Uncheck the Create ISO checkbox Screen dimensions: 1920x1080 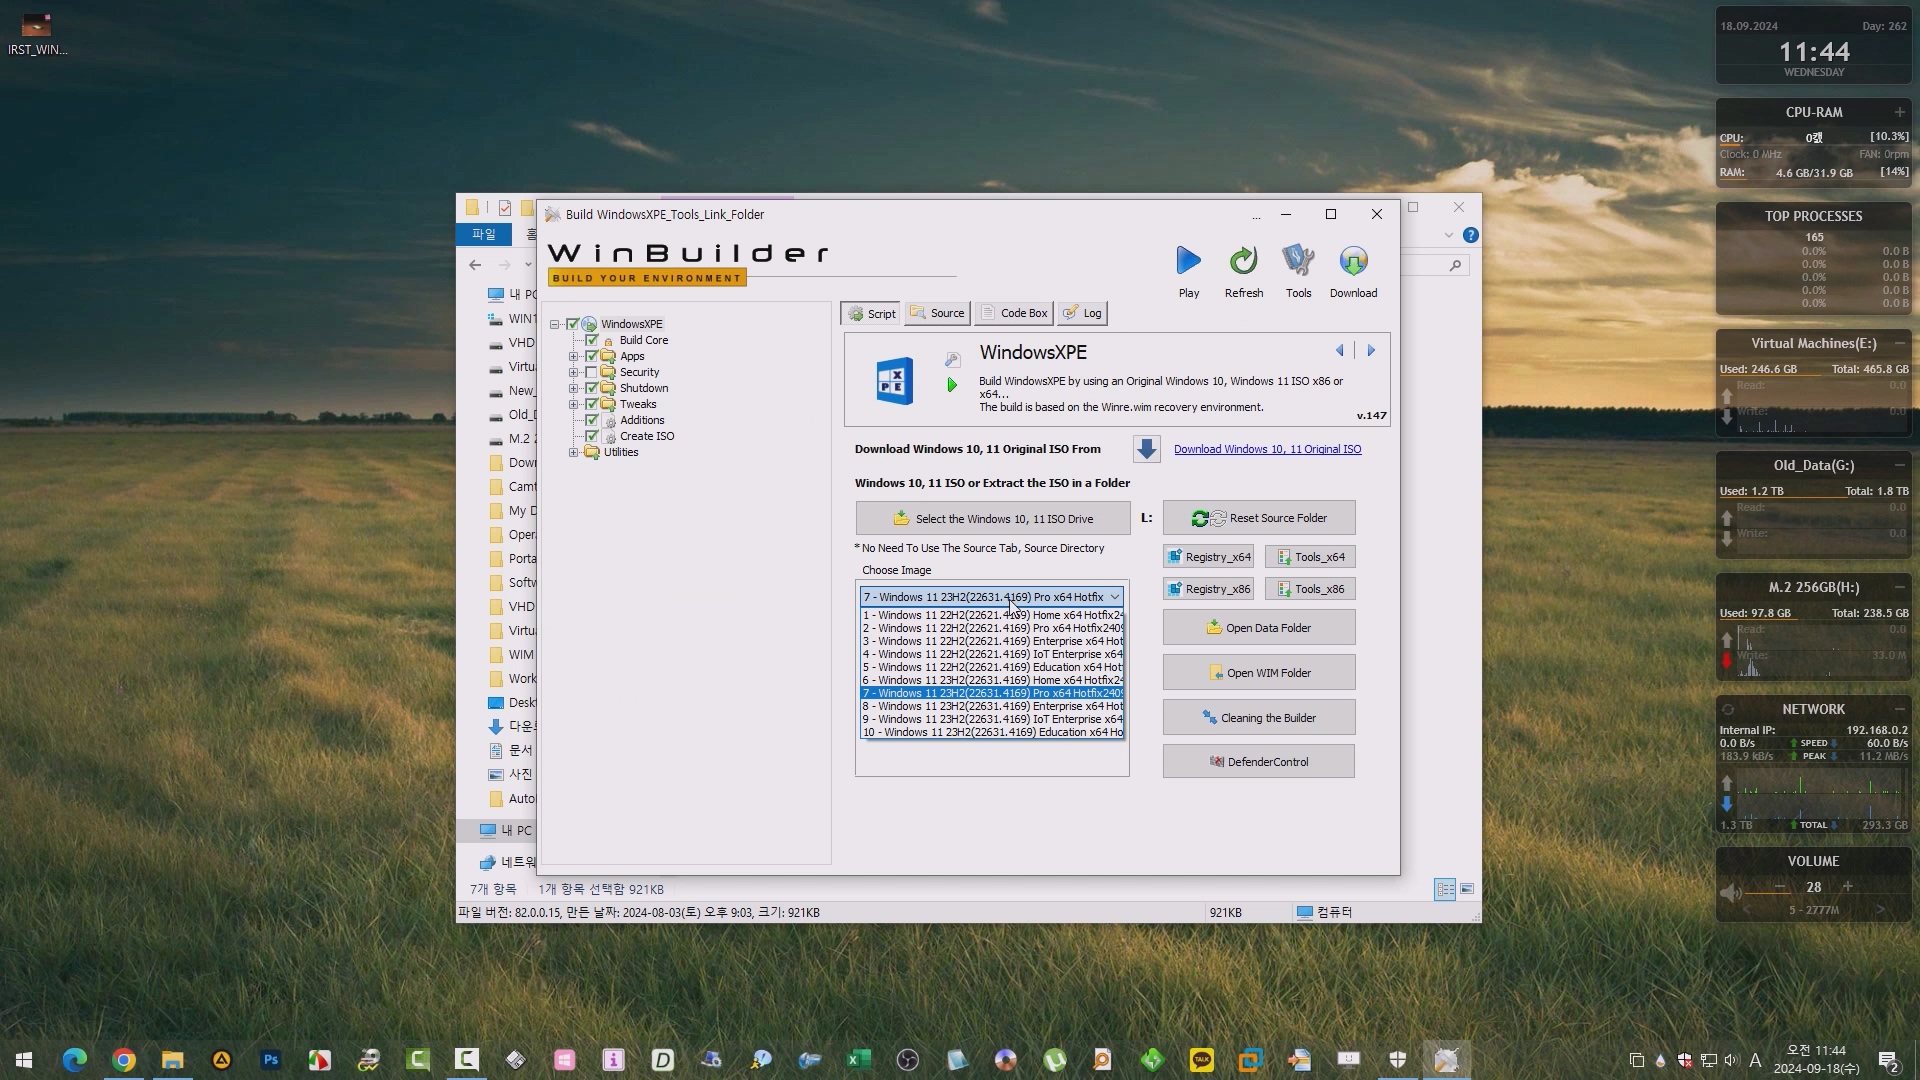click(x=591, y=436)
